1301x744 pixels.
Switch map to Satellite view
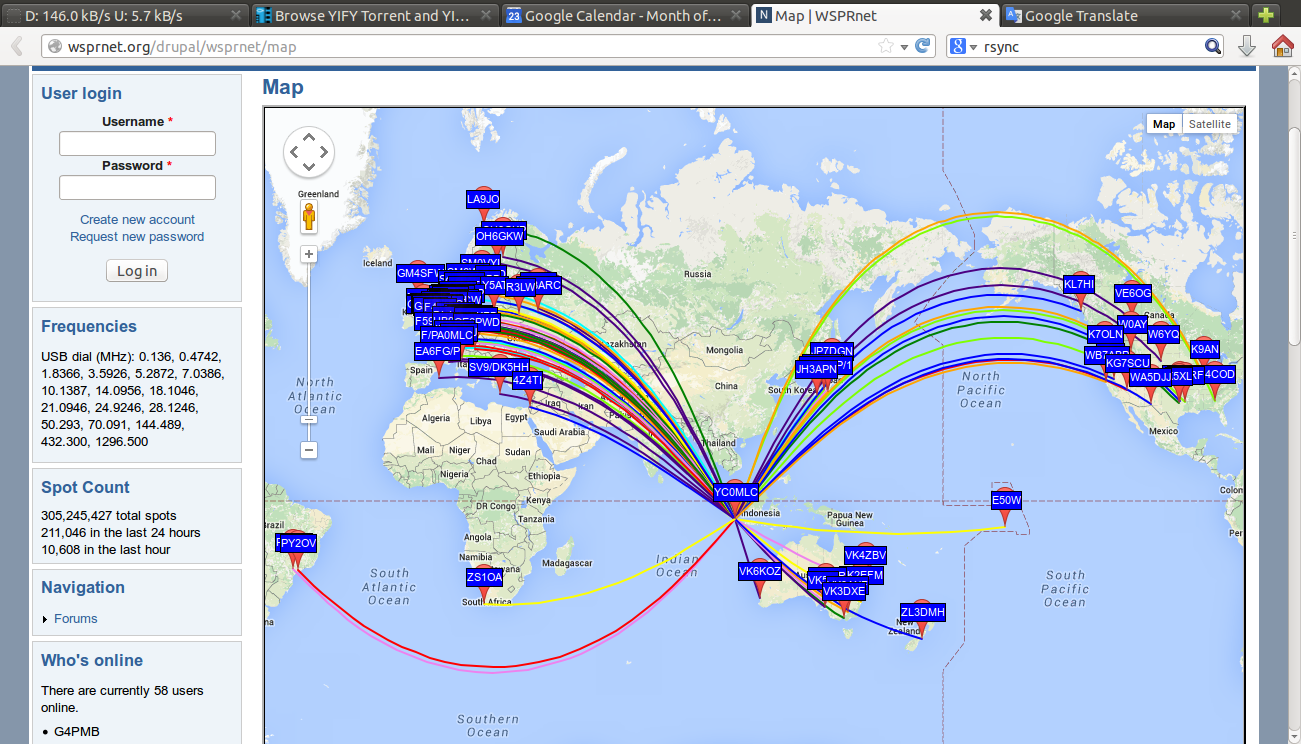[x=1210, y=124]
